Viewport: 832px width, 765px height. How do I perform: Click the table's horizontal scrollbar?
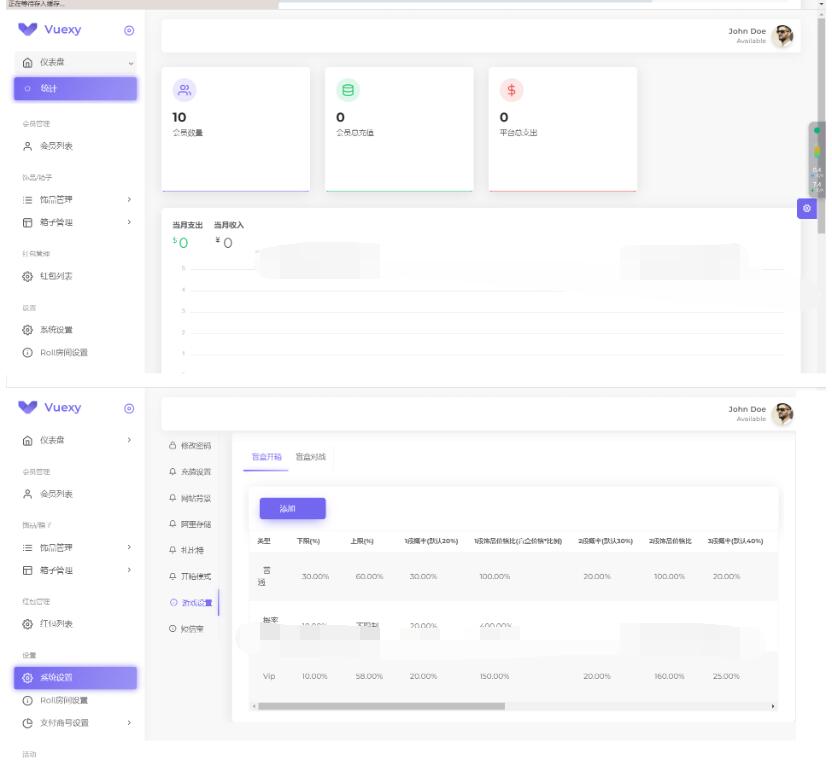click(x=380, y=706)
